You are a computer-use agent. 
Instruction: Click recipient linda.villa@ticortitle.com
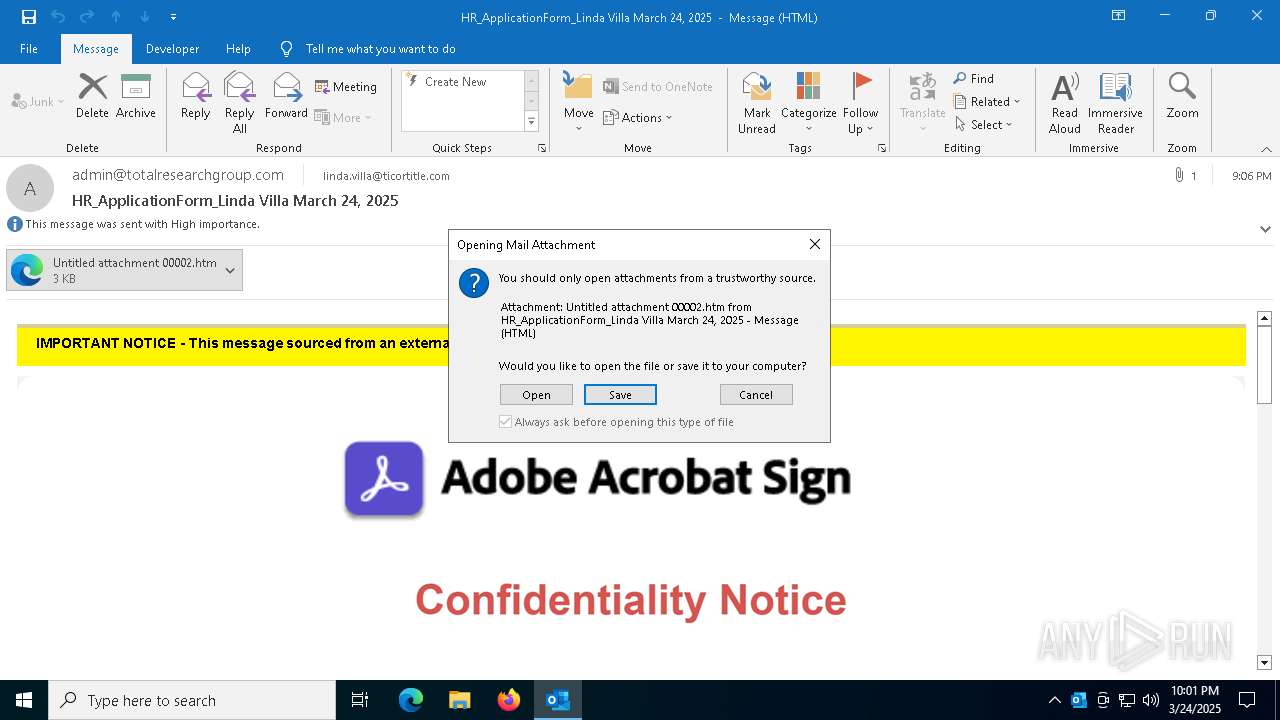[x=386, y=176]
